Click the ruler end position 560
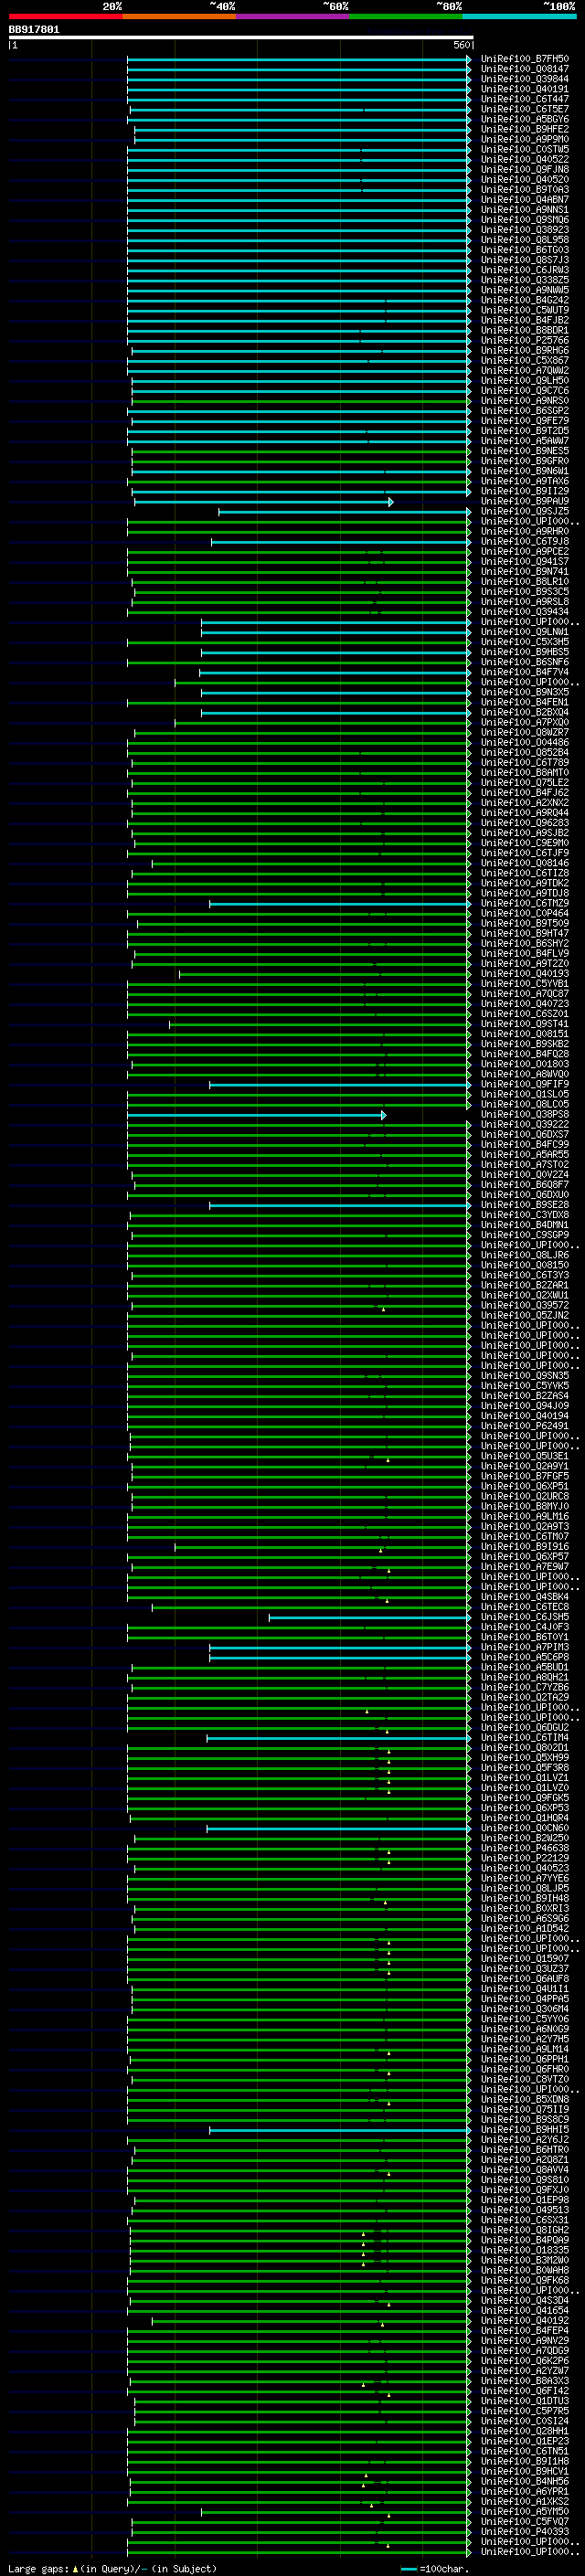Viewport: 585px width, 2576px height. [462, 46]
